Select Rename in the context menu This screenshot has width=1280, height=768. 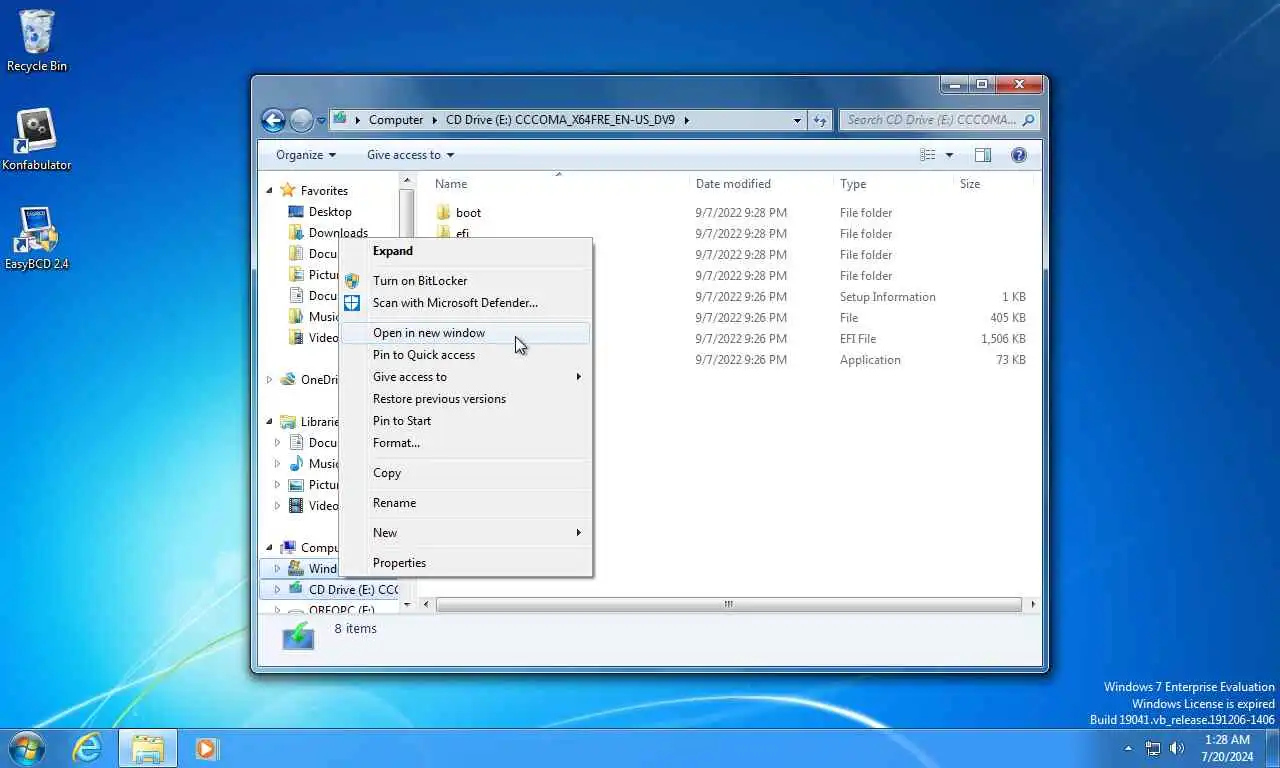[466, 503]
